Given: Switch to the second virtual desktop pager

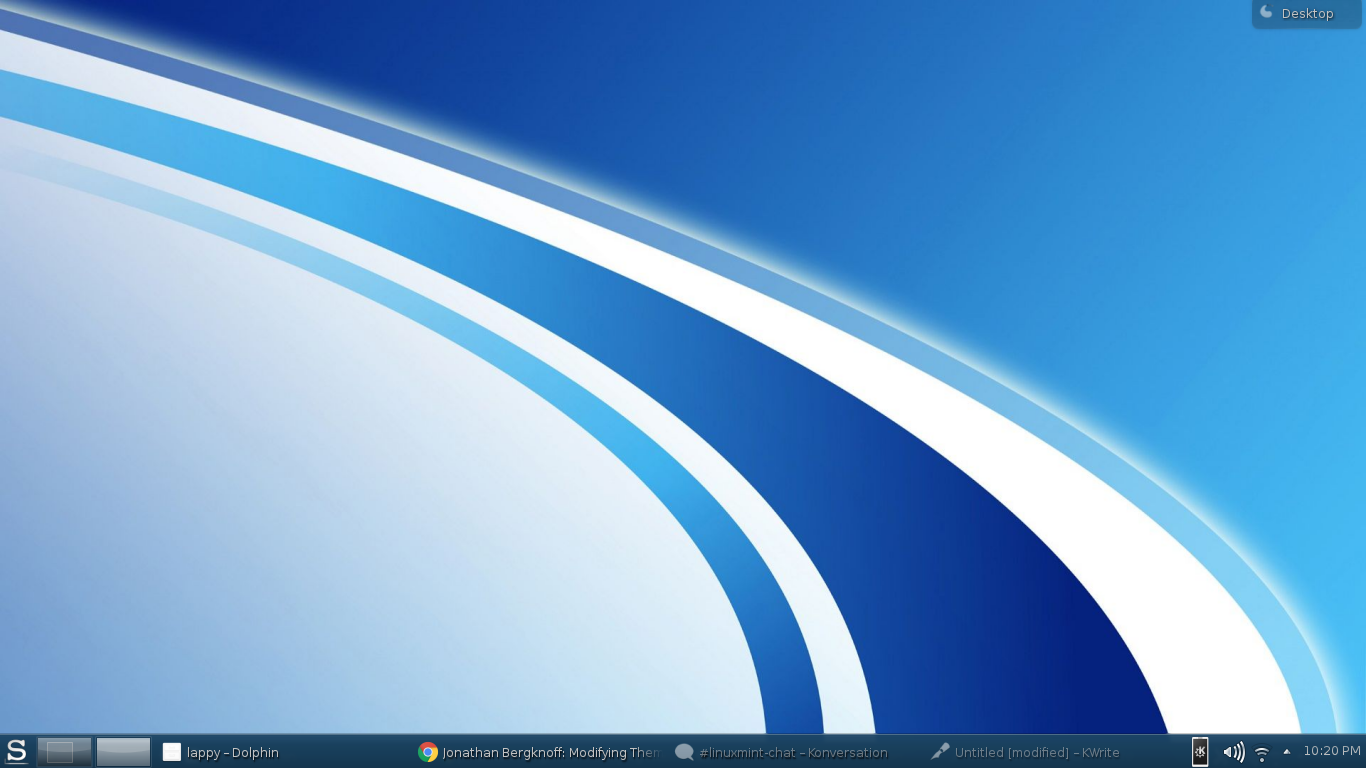Looking at the screenshot, I should 123,752.
